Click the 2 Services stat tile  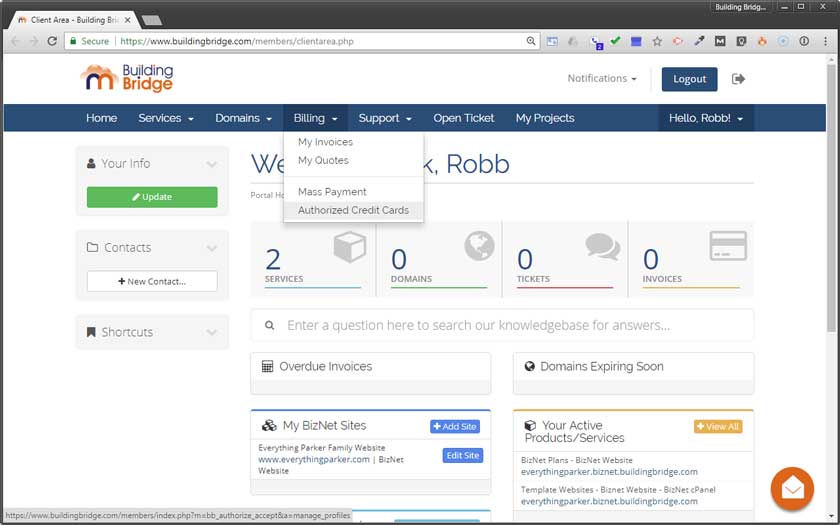[313, 259]
